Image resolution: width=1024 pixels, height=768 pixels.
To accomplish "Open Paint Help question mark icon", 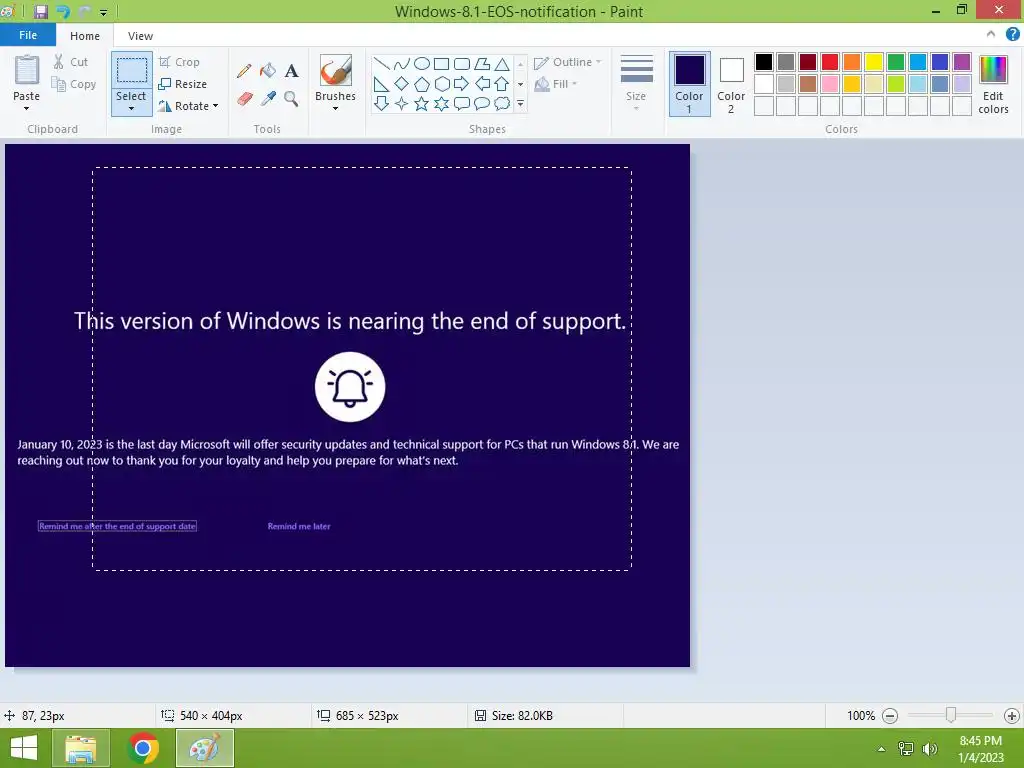I will coord(1012,35).
